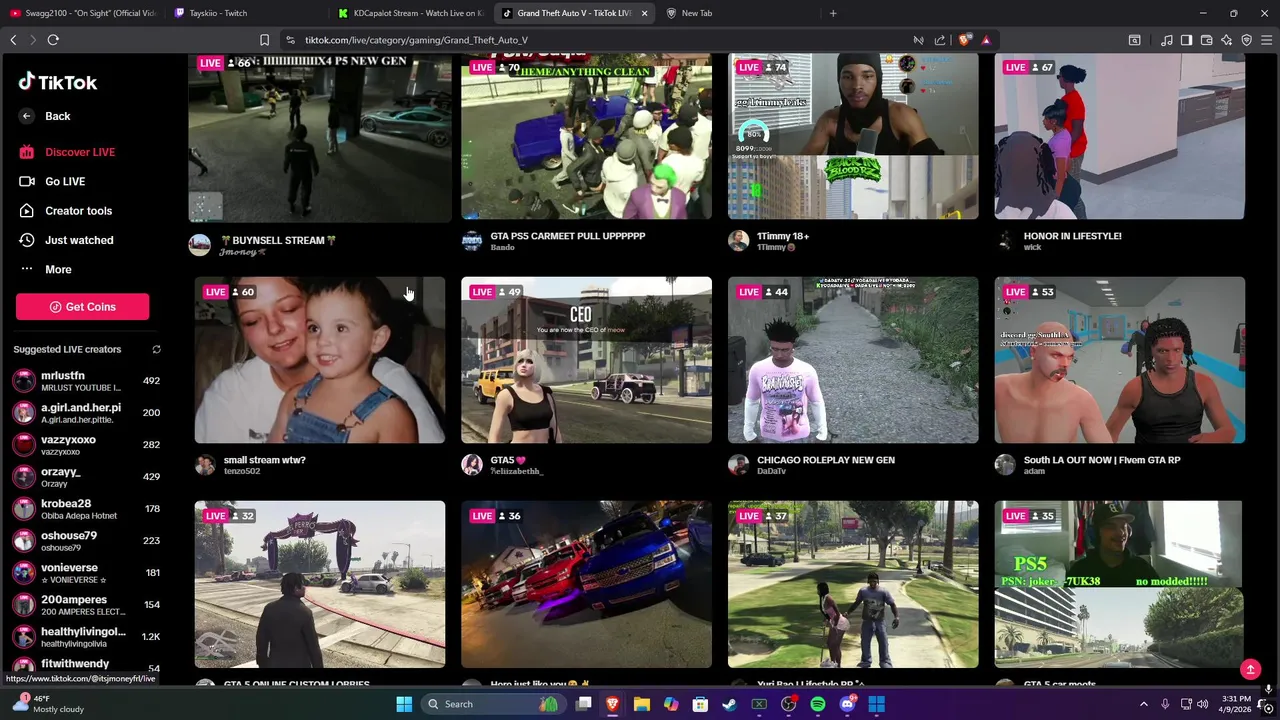Open Brave Rewards triangle icon
Viewport: 1280px width, 720px height.
click(x=986, y=40)
